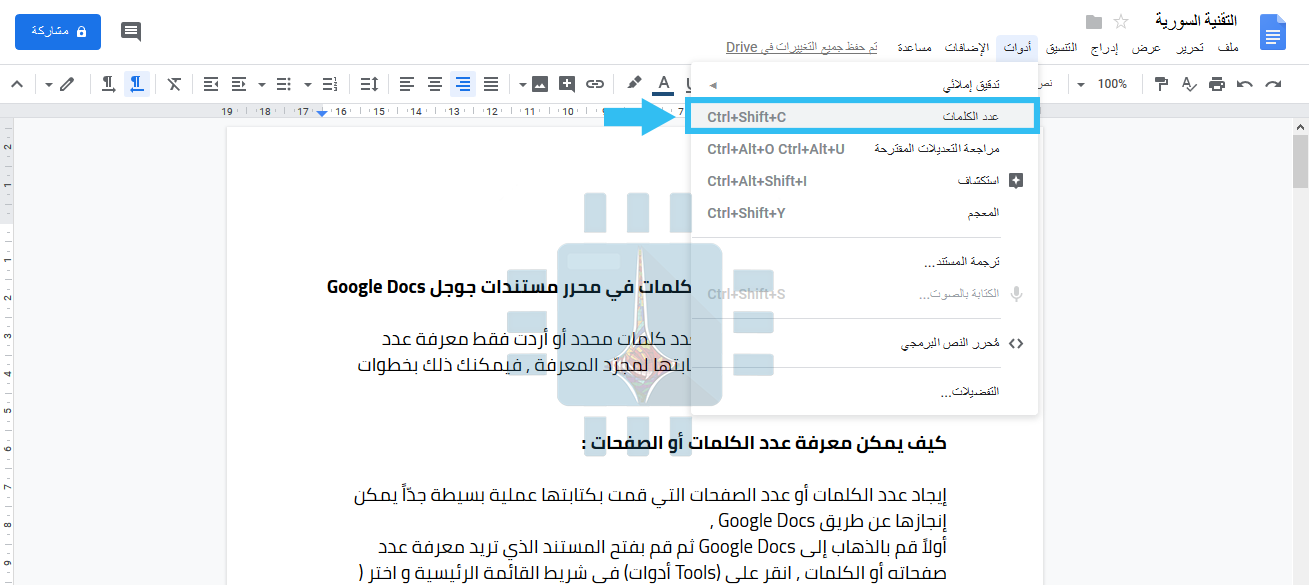Click the clear formatting icon
Image resolution: width=1309 pixels, height=585 pixels.
pyautogui.click(x=174, y=84)
